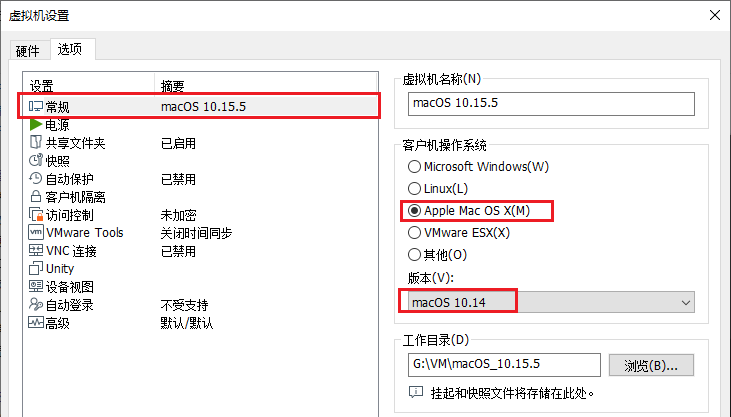The image size is (731, 417).
Task: Click the 浏览(B)... browse button
Action: click(651, 365)
